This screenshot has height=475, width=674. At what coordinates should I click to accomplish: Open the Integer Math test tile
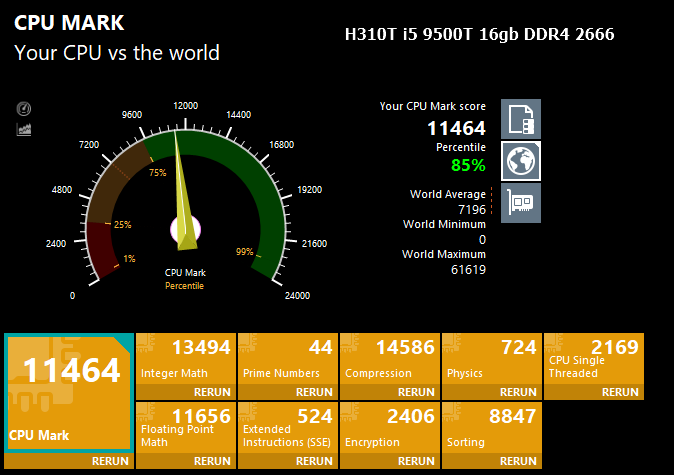point(185,359)
